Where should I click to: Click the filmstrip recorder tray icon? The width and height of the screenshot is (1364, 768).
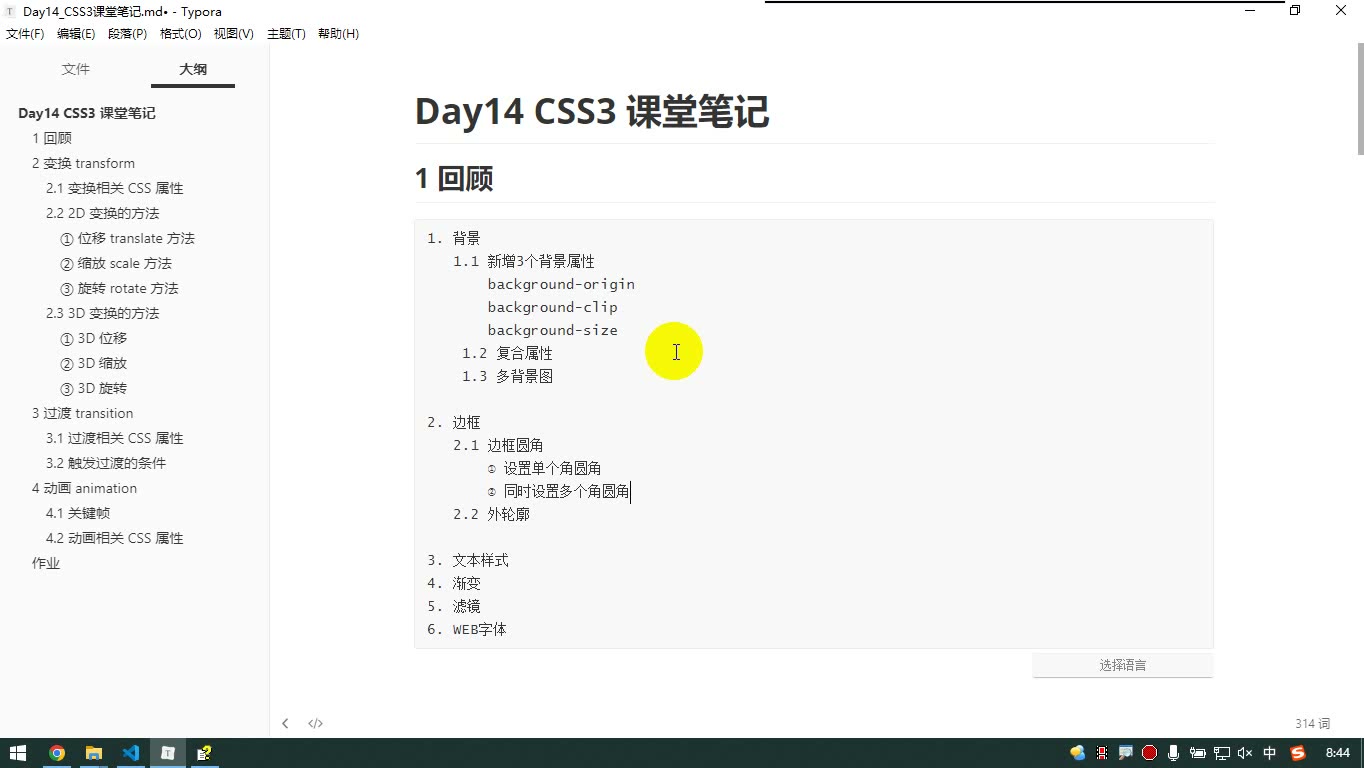1102,753
